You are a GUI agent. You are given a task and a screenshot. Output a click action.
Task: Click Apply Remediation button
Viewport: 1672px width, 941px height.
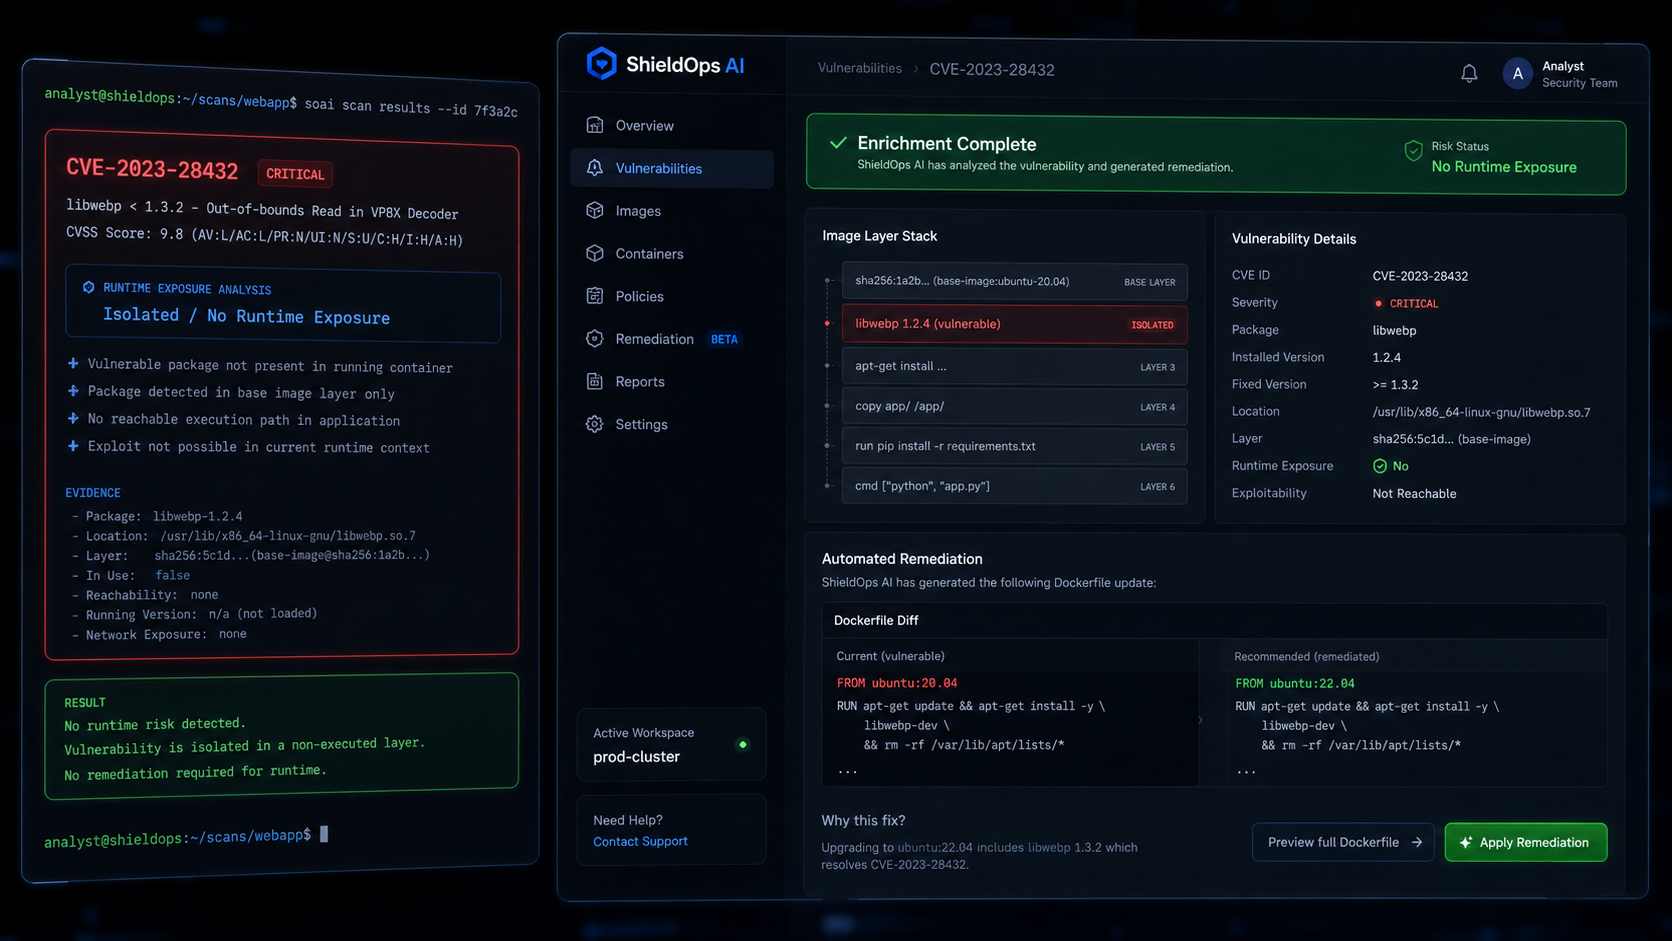(x=1525, y=842)
